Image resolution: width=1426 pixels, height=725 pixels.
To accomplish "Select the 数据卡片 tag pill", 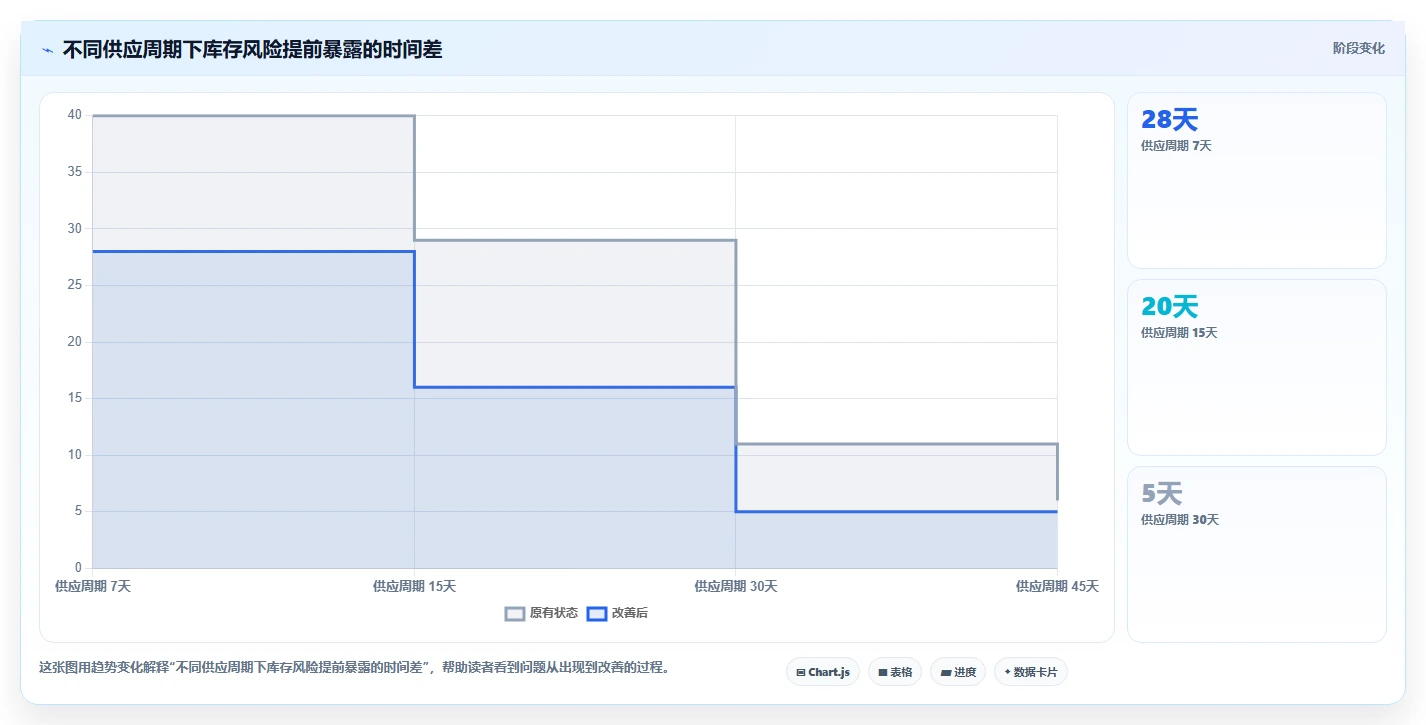I will pos(1031,672).
